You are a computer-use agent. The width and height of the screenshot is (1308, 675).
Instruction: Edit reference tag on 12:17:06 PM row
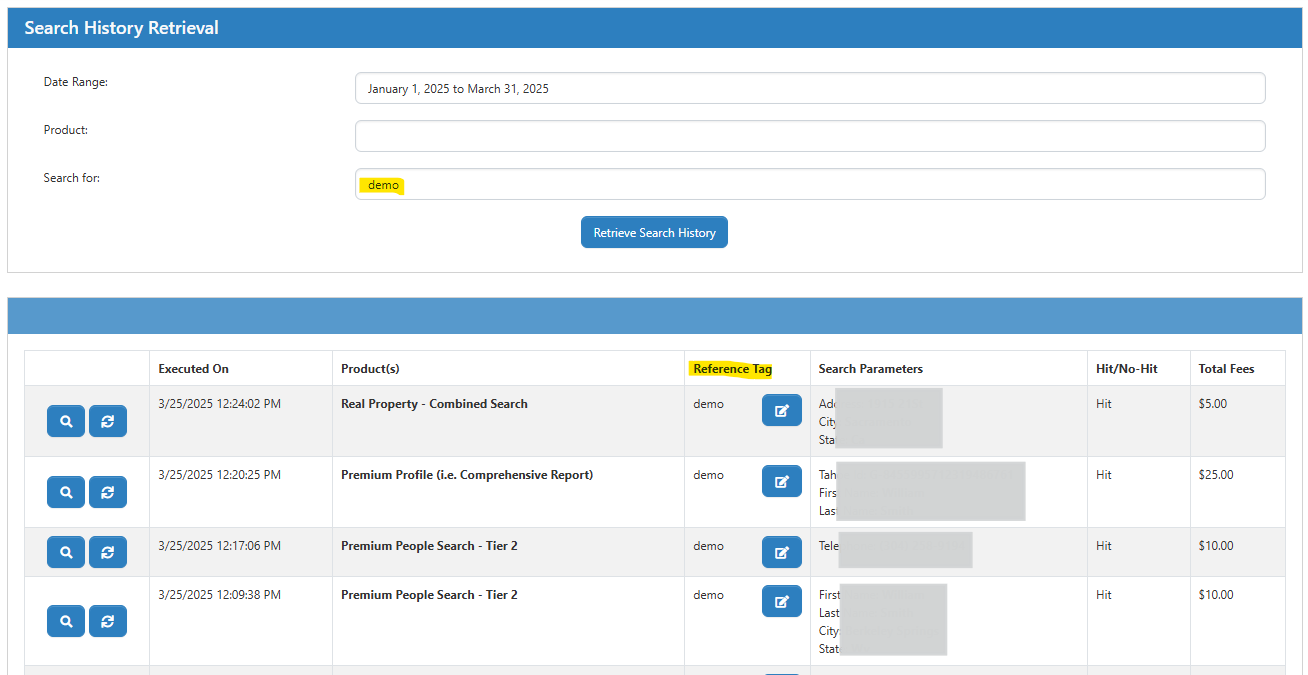781,552
